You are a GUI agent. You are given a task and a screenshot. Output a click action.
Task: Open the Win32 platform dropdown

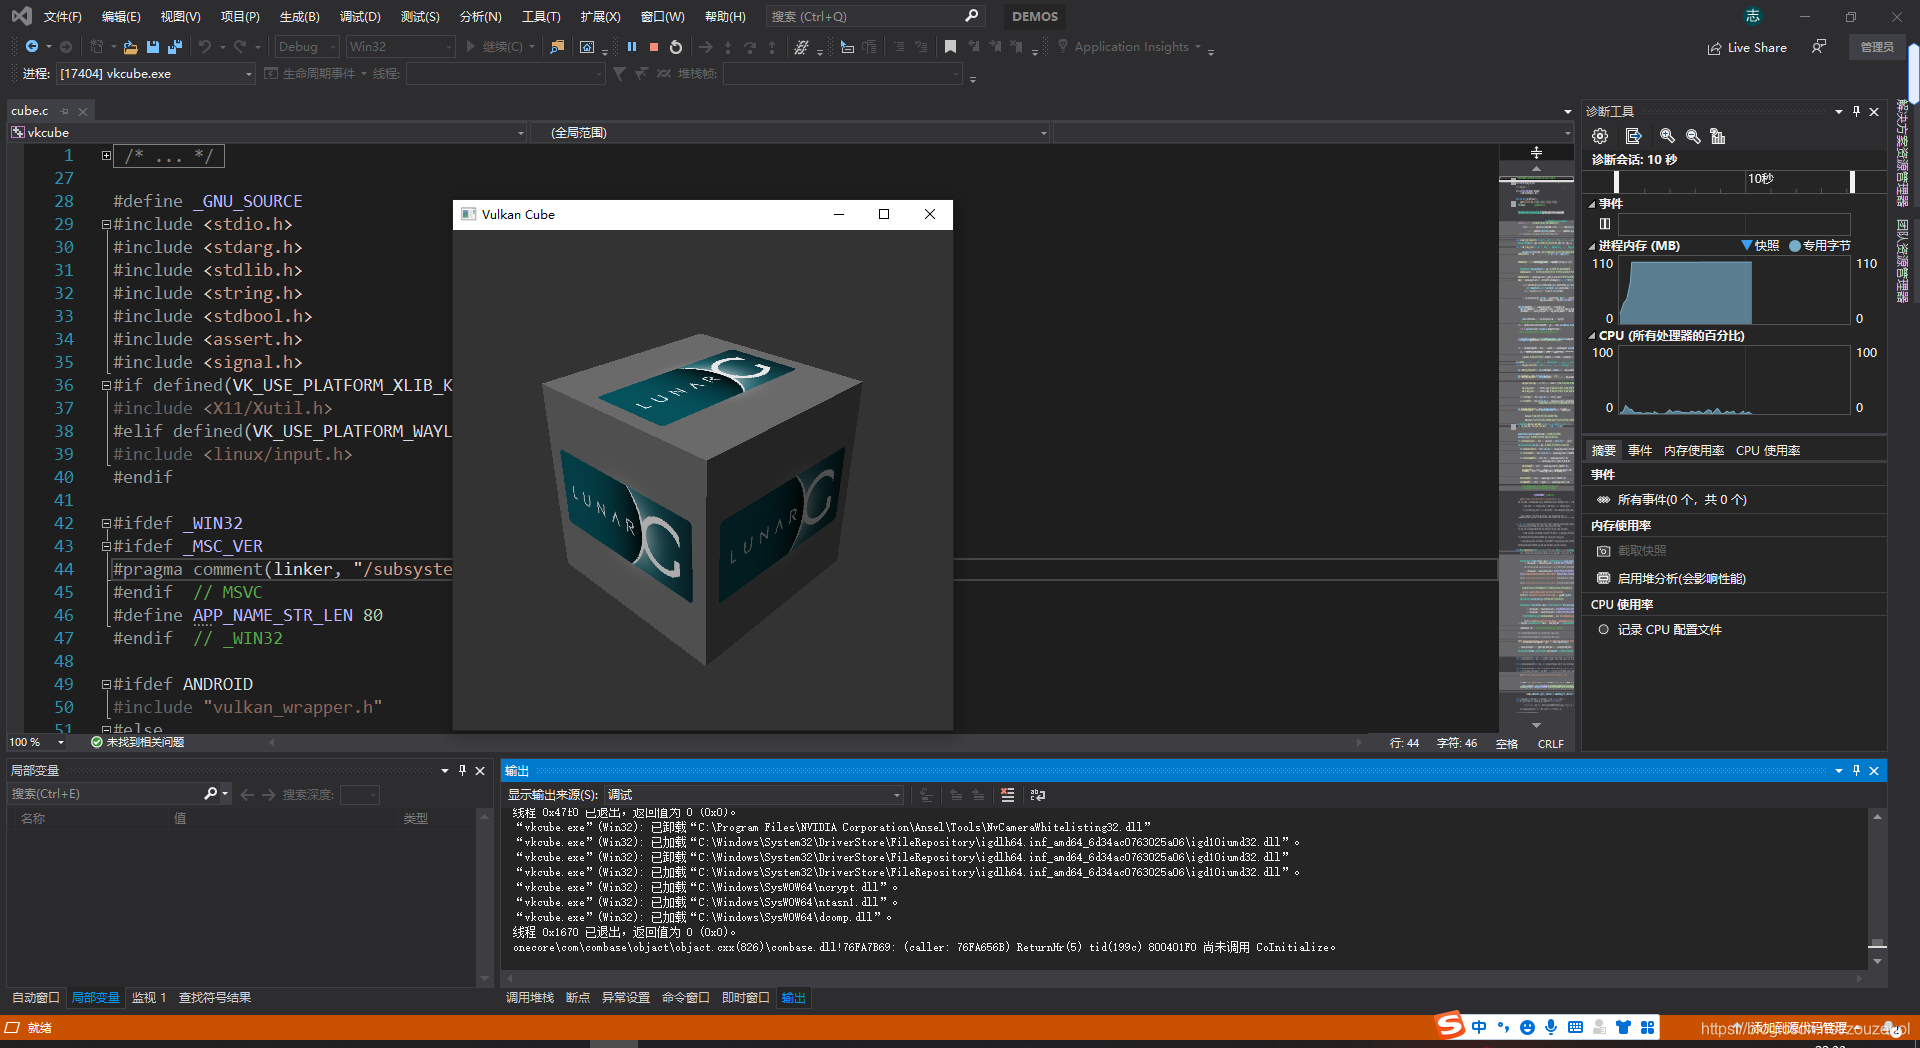(400, 47)
